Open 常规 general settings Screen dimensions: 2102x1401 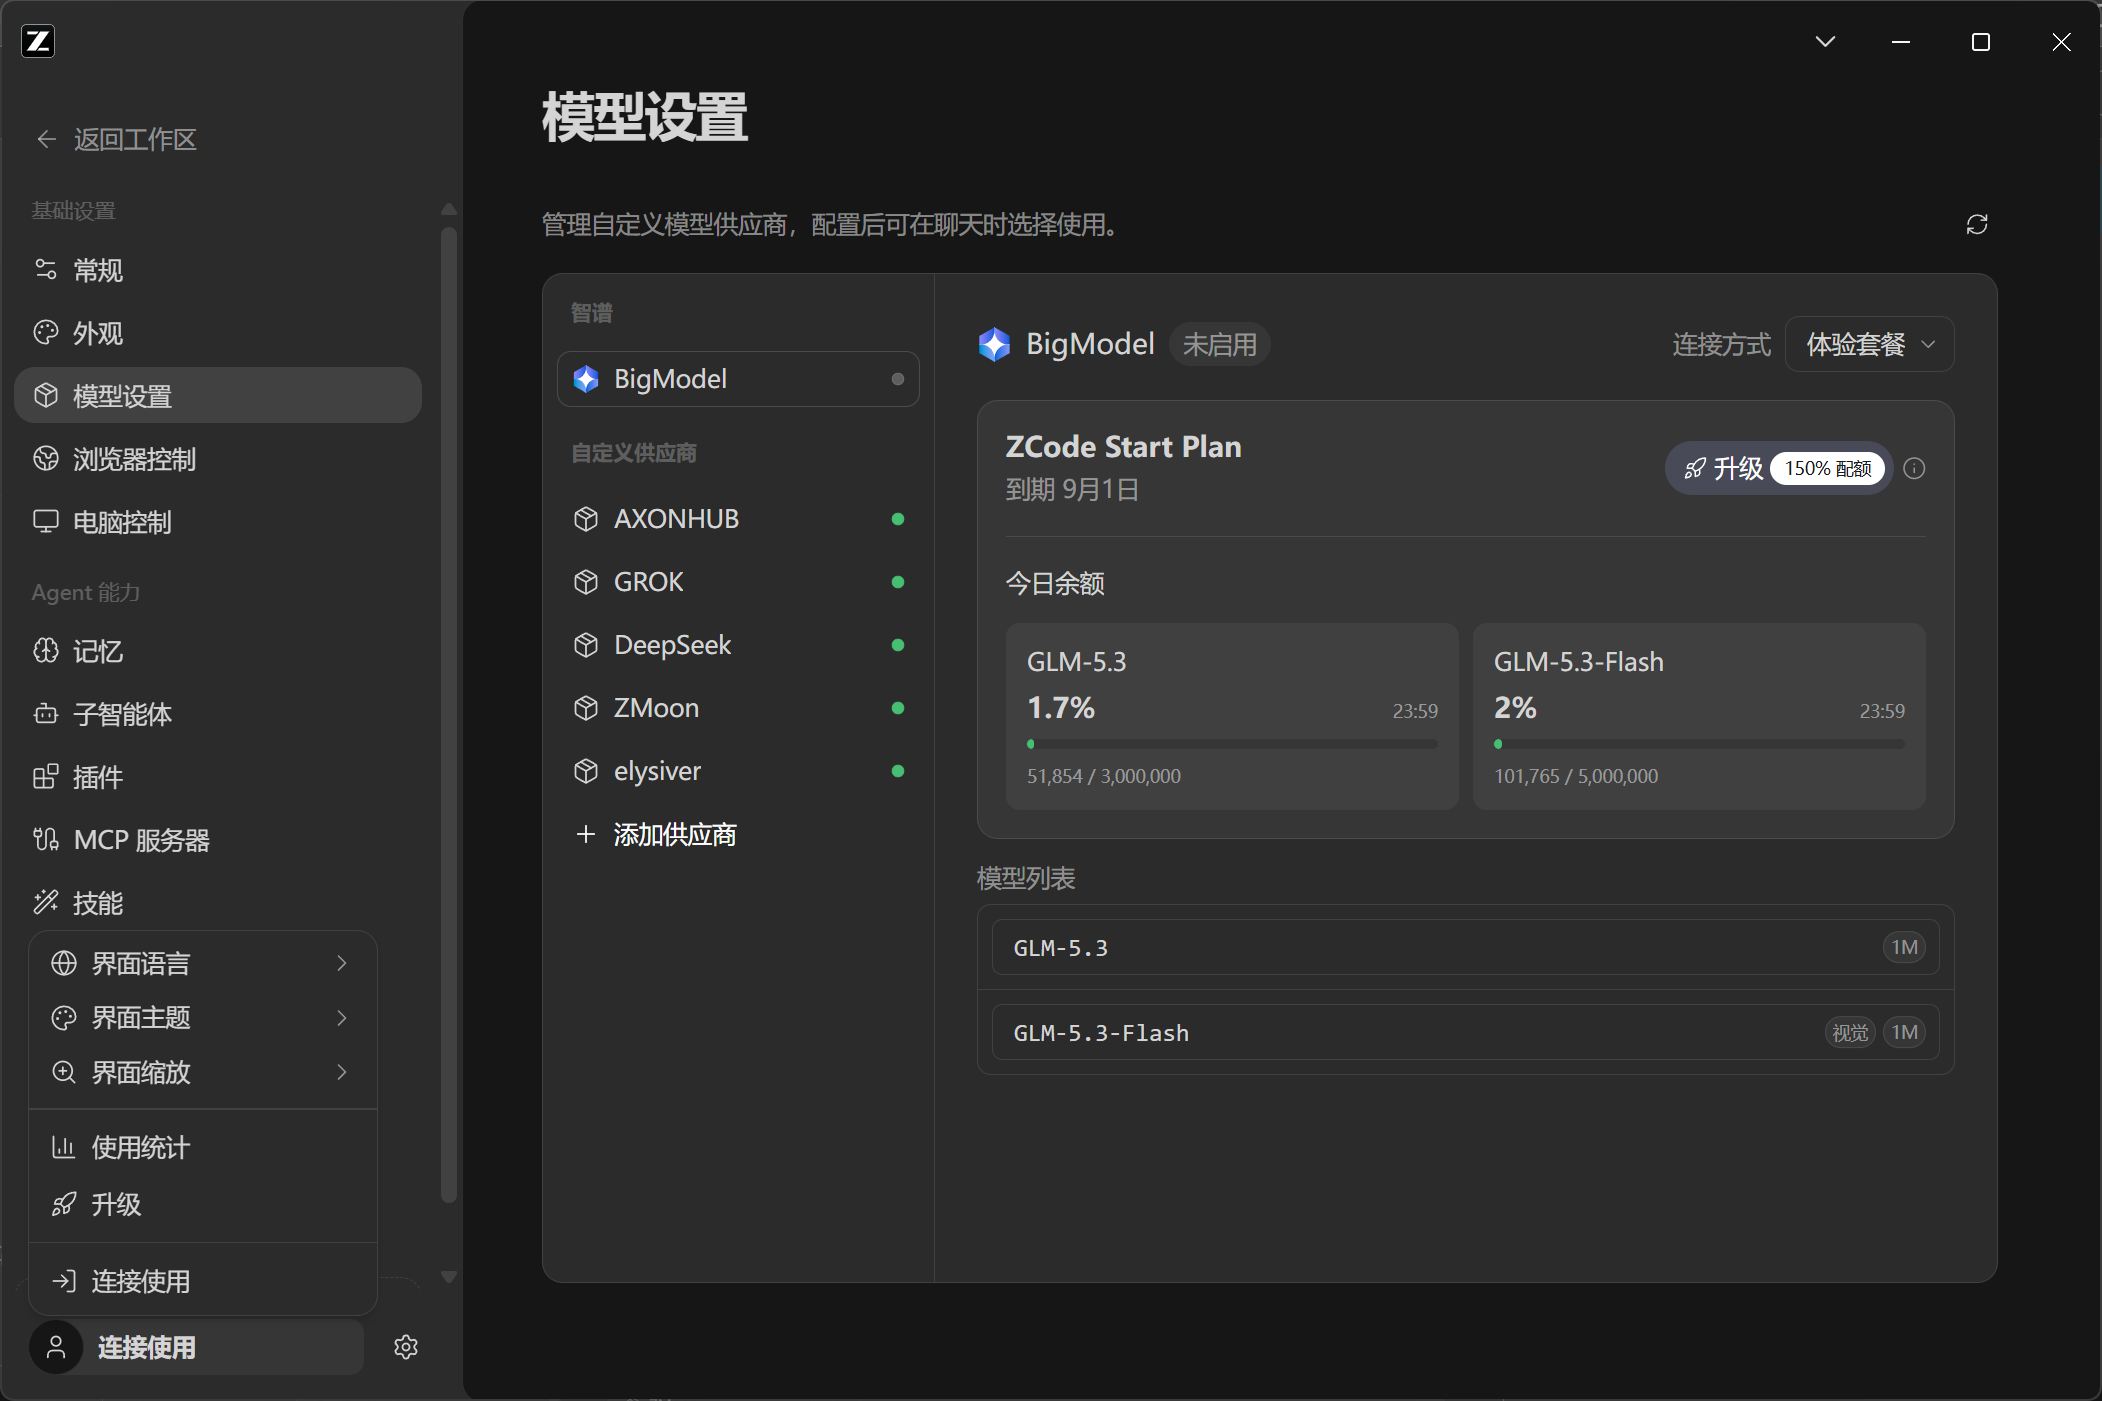coord(218,270)
